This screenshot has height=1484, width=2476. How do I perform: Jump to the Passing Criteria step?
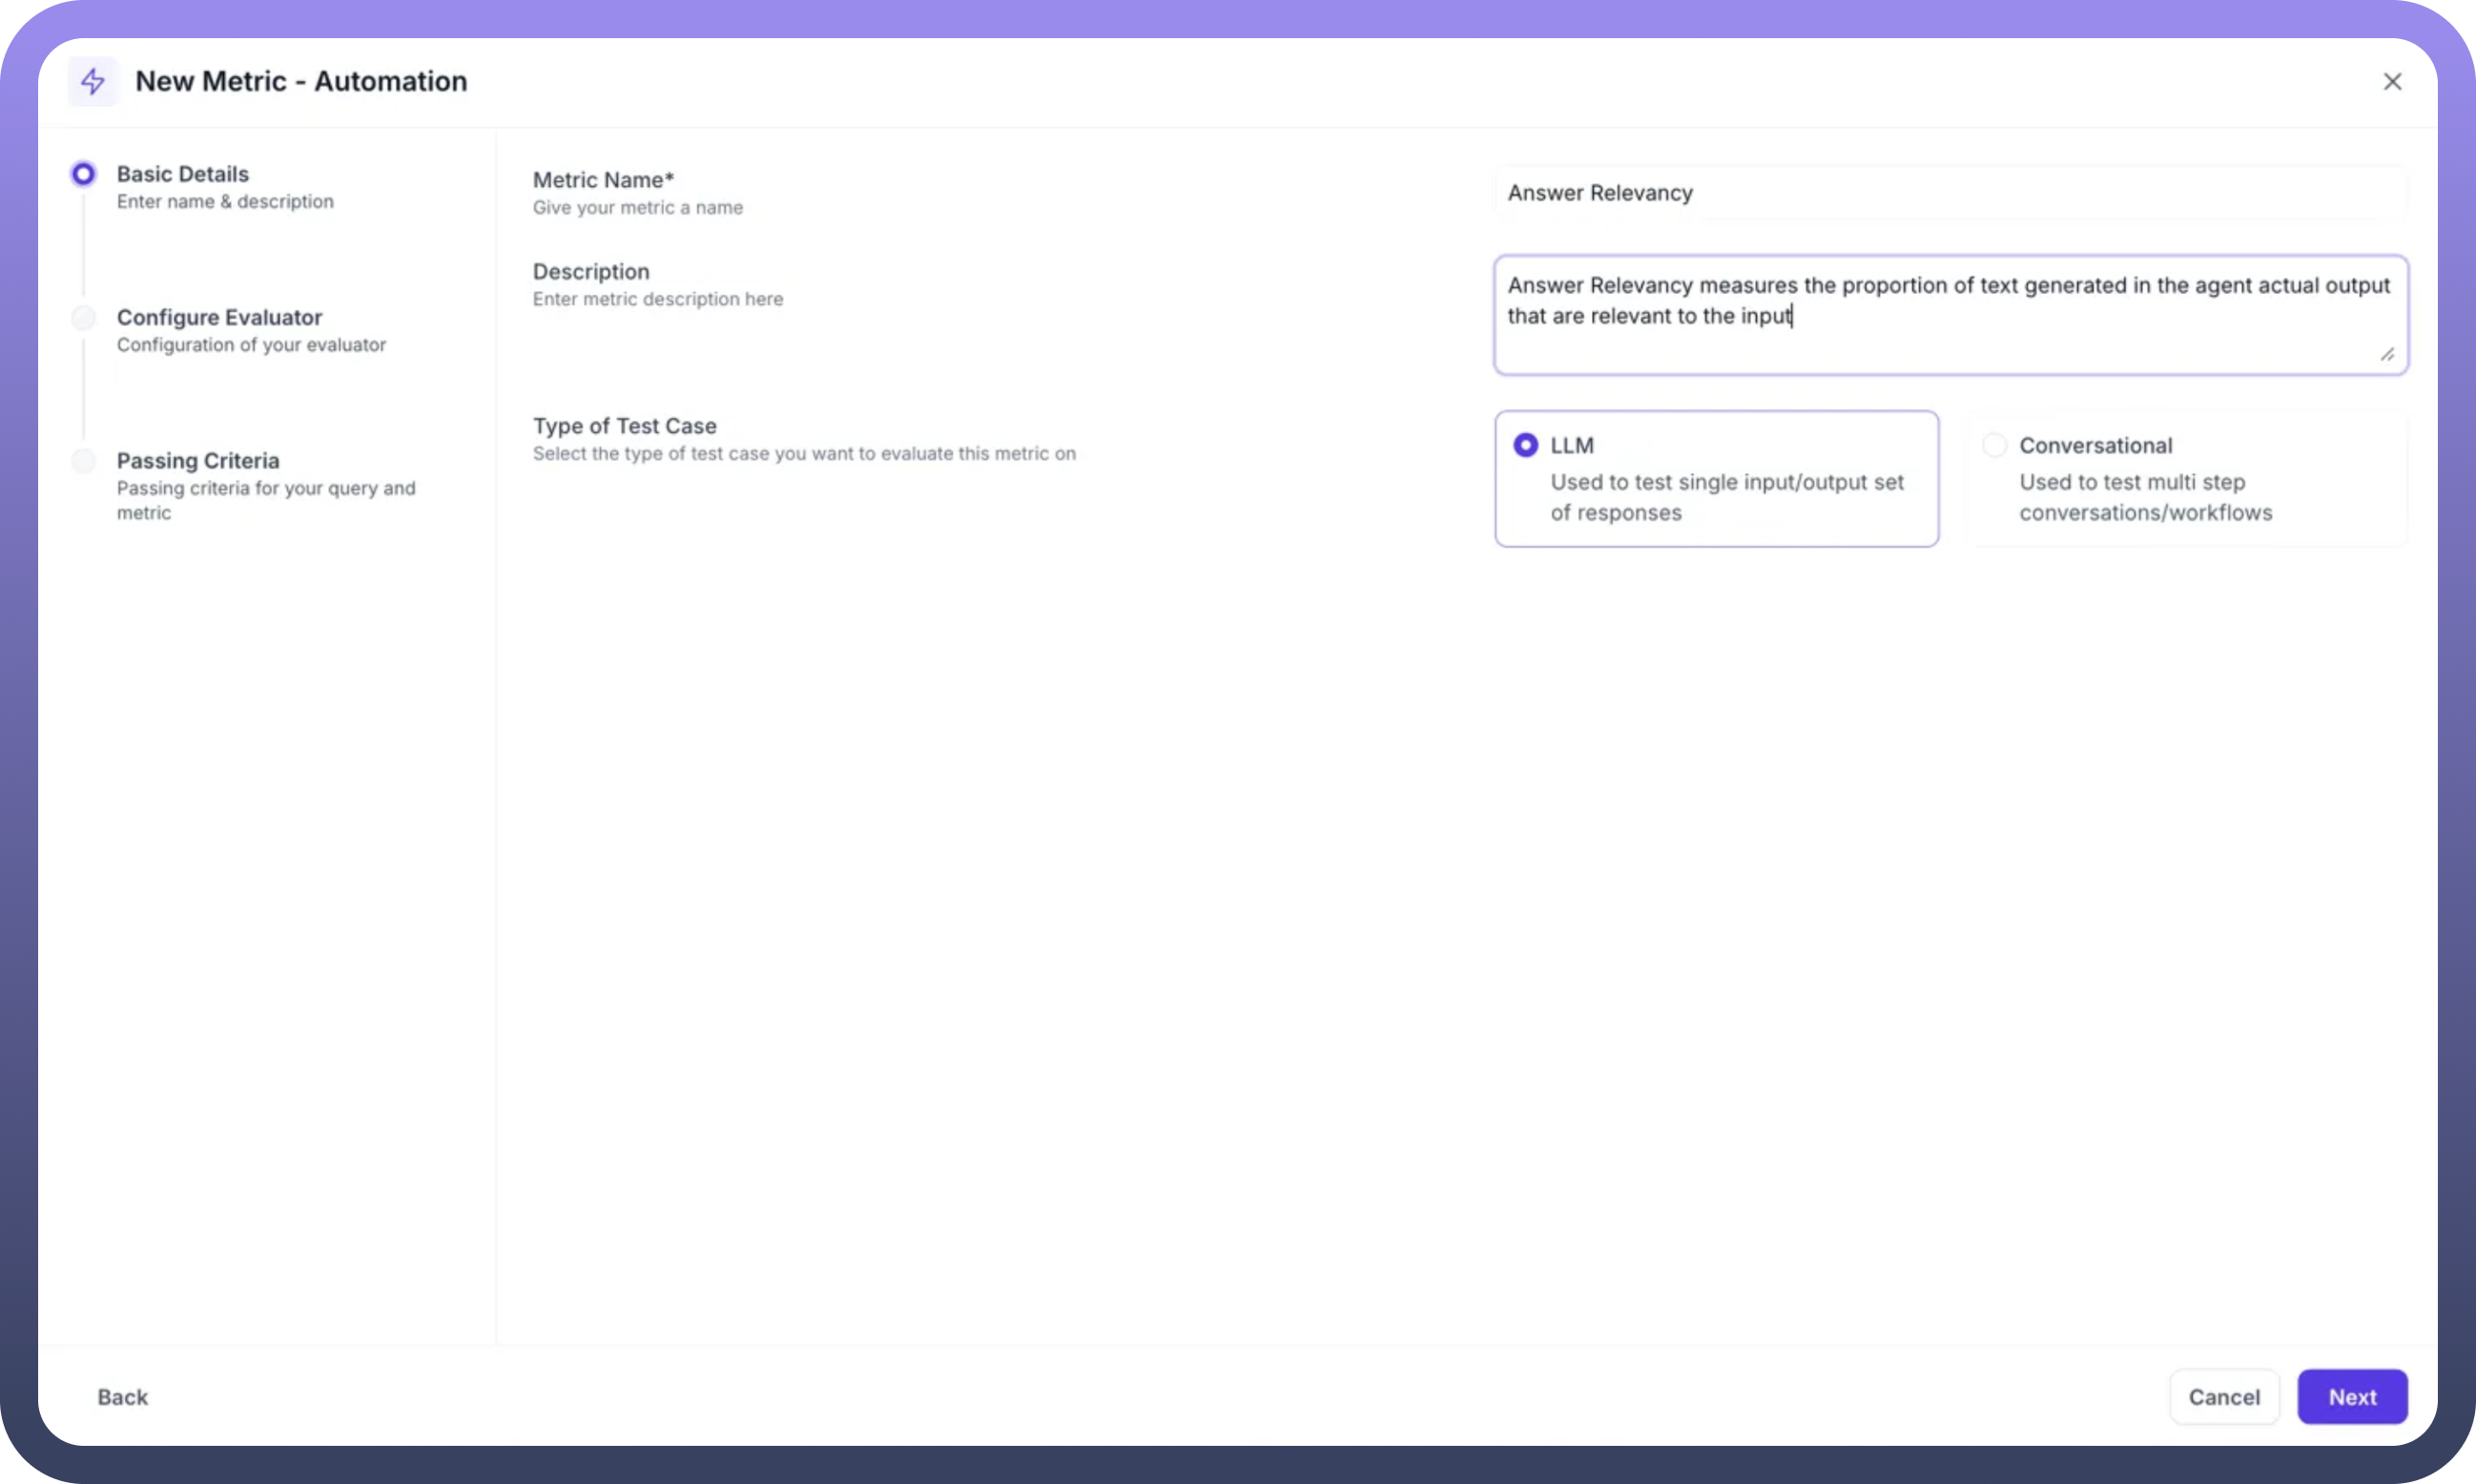pyautogui.click(x=198, y=461)
